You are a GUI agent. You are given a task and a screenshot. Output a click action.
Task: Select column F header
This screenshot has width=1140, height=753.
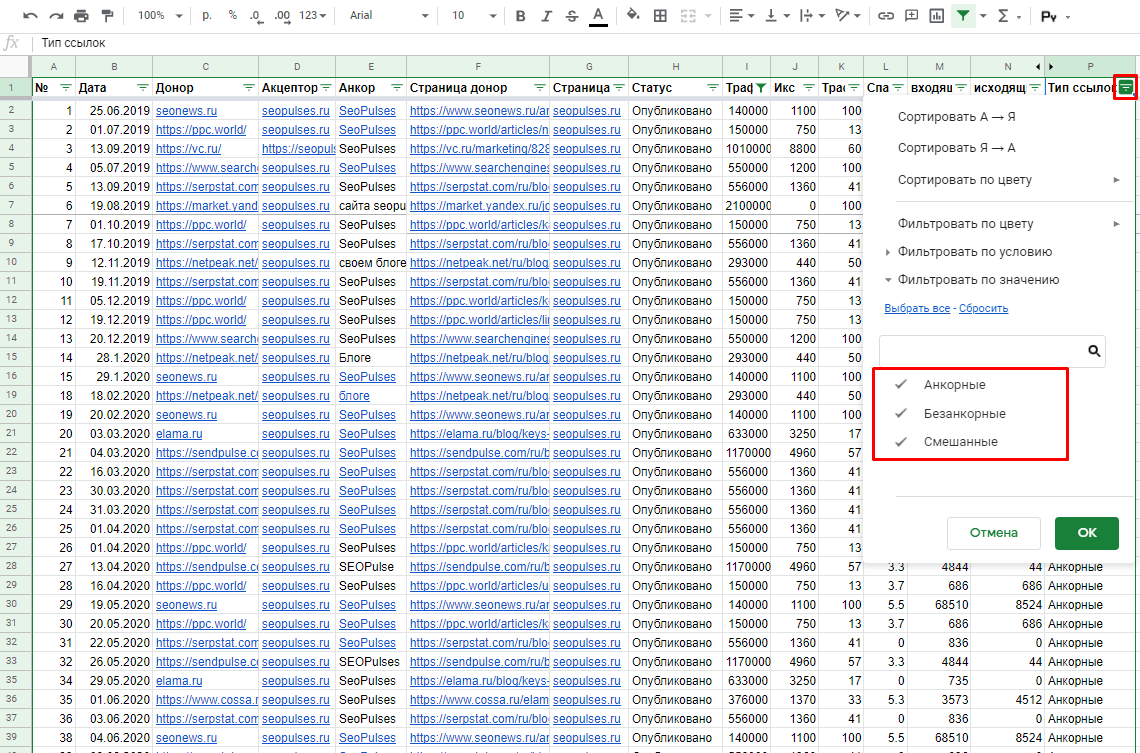click(x=478, y=66)
